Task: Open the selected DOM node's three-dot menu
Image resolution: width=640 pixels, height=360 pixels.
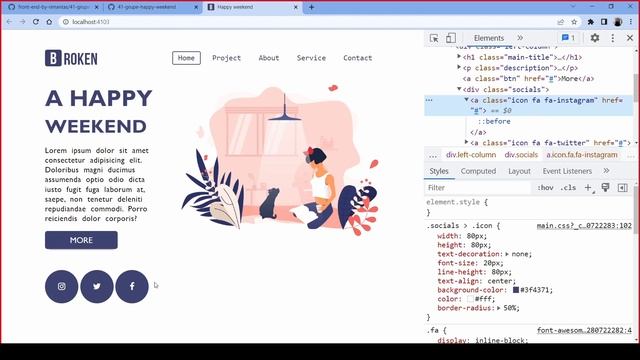Action: tap(429, 100)
